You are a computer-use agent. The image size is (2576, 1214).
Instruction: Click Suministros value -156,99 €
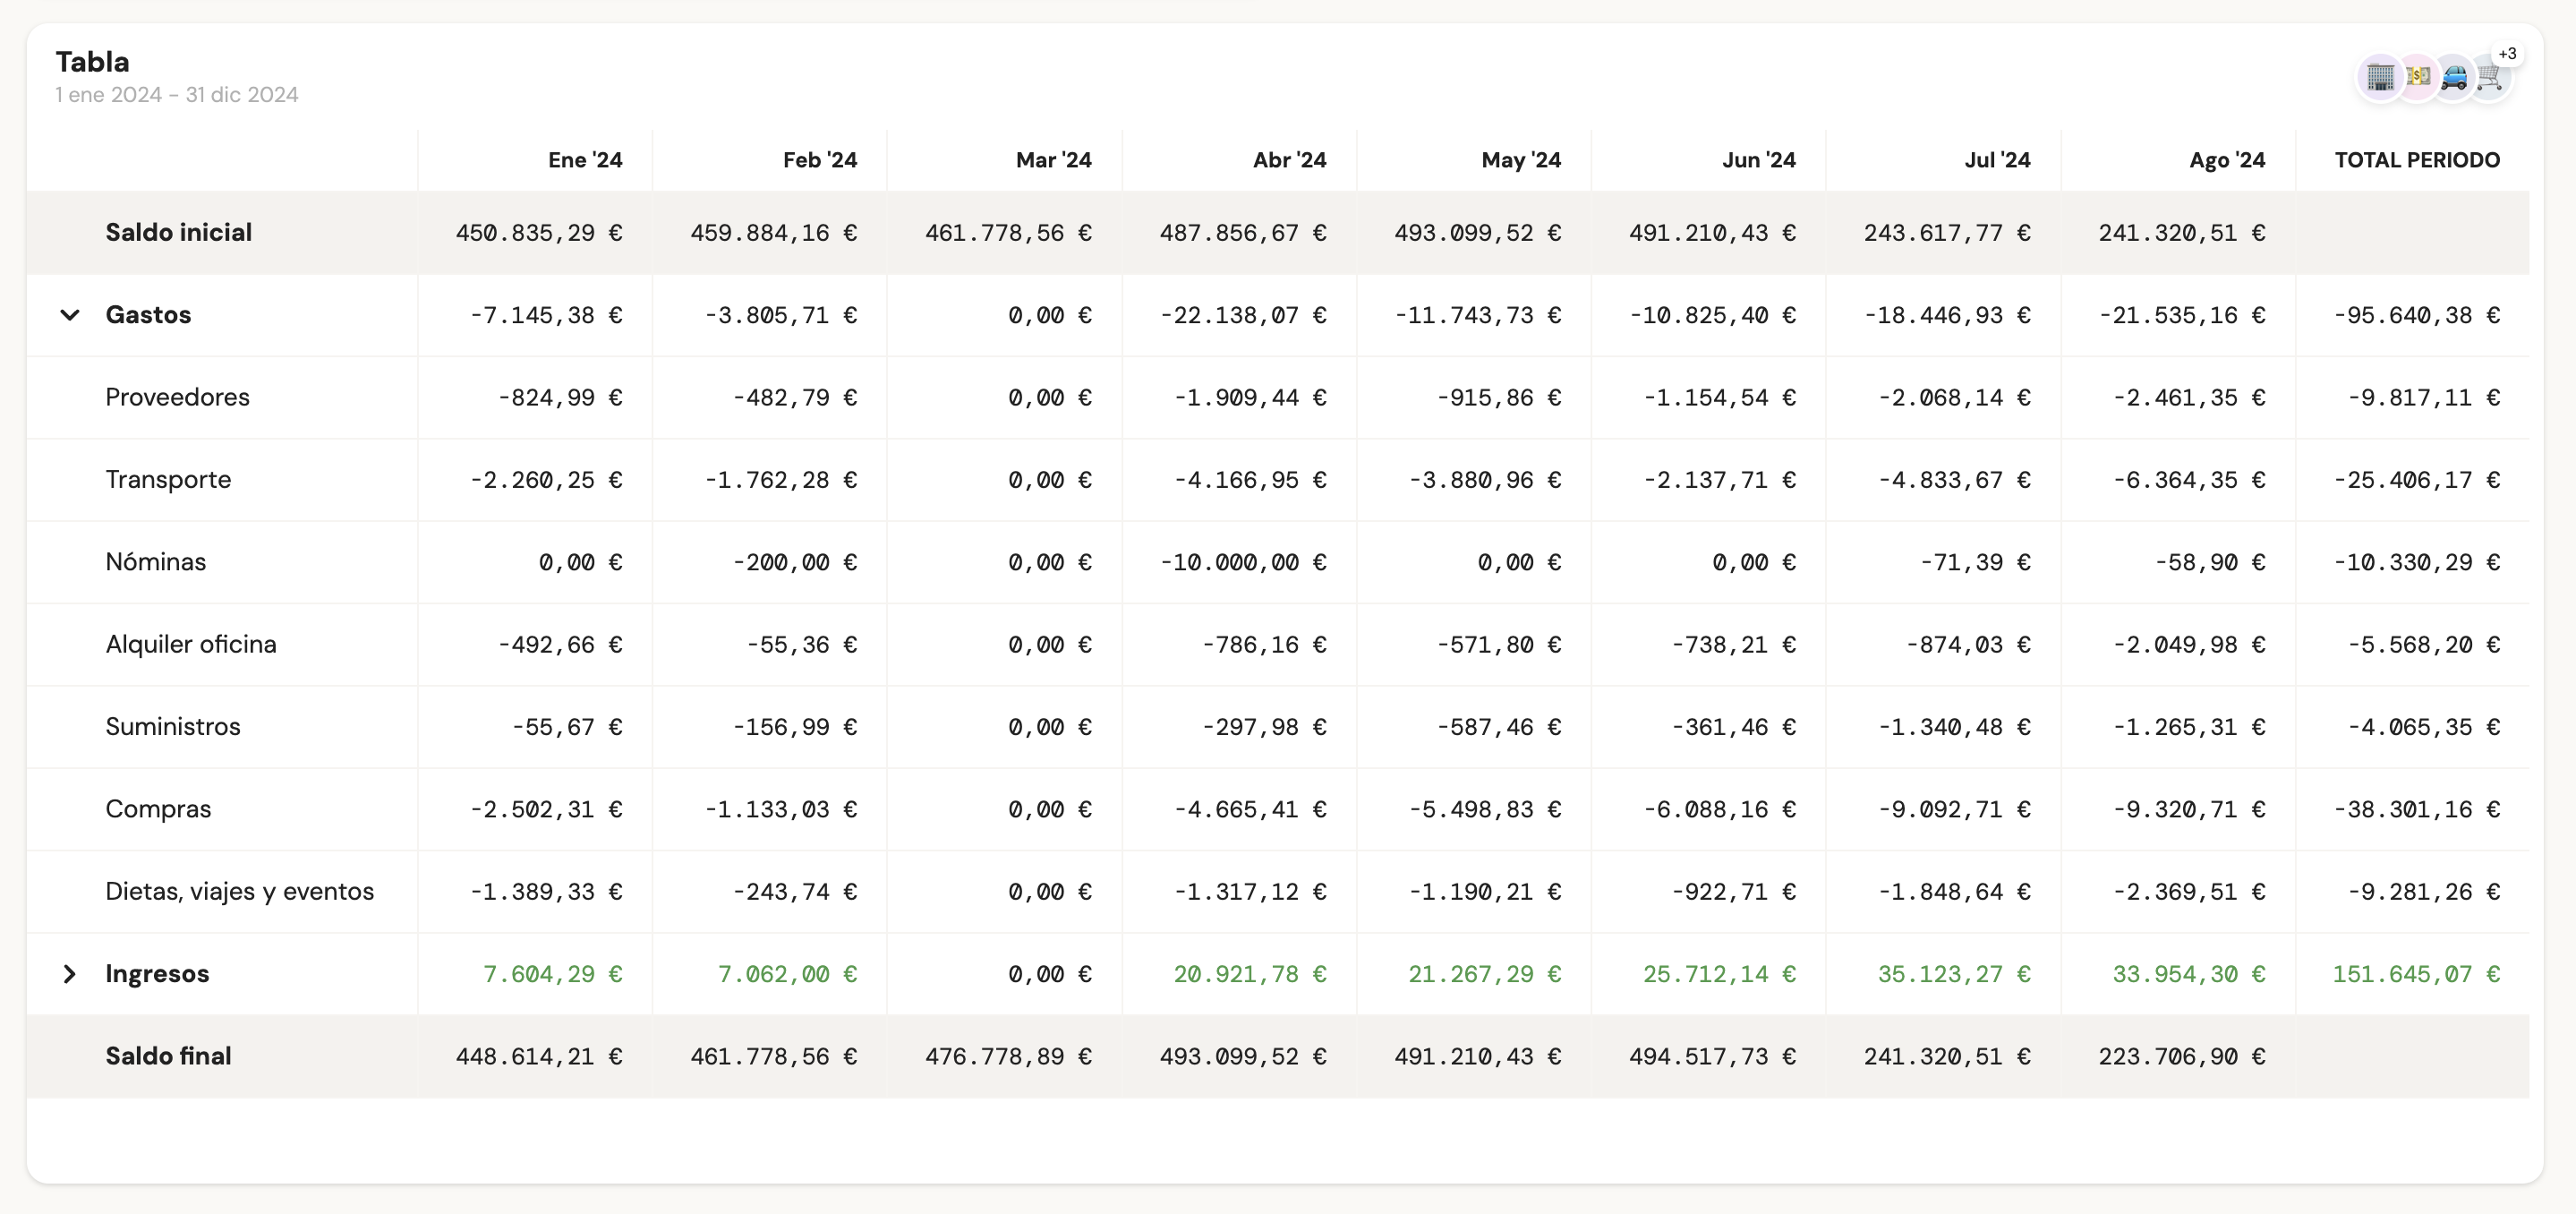[x=795, y=727]
